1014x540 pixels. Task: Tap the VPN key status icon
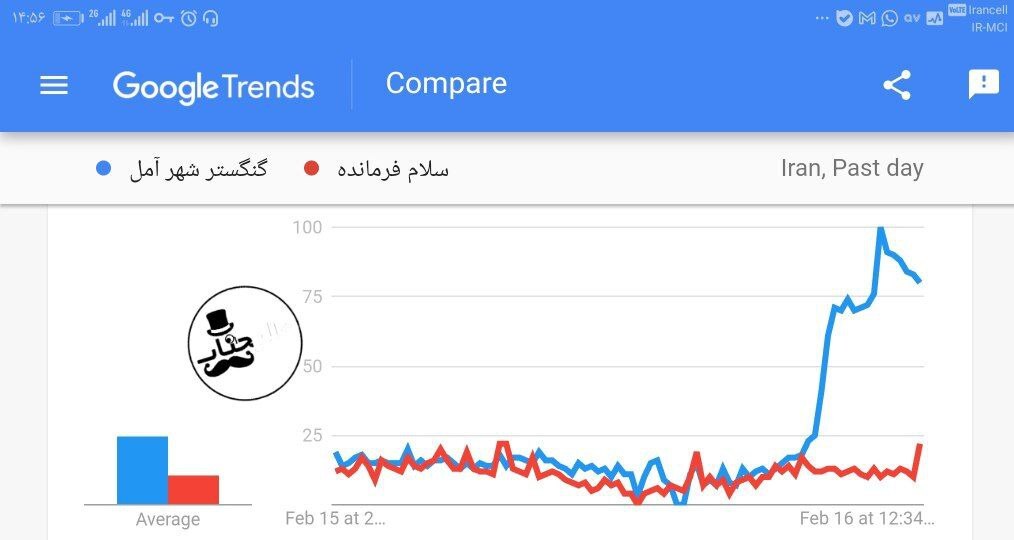click(x=165, y=18)
